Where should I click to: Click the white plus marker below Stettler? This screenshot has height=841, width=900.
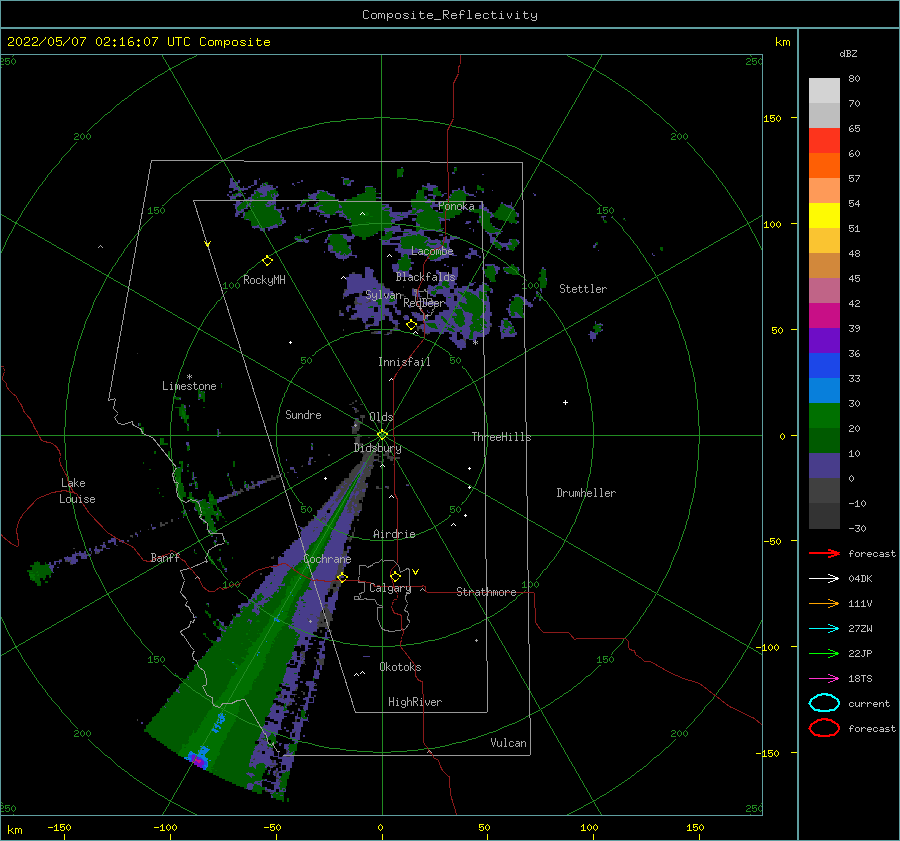point(565,402)
